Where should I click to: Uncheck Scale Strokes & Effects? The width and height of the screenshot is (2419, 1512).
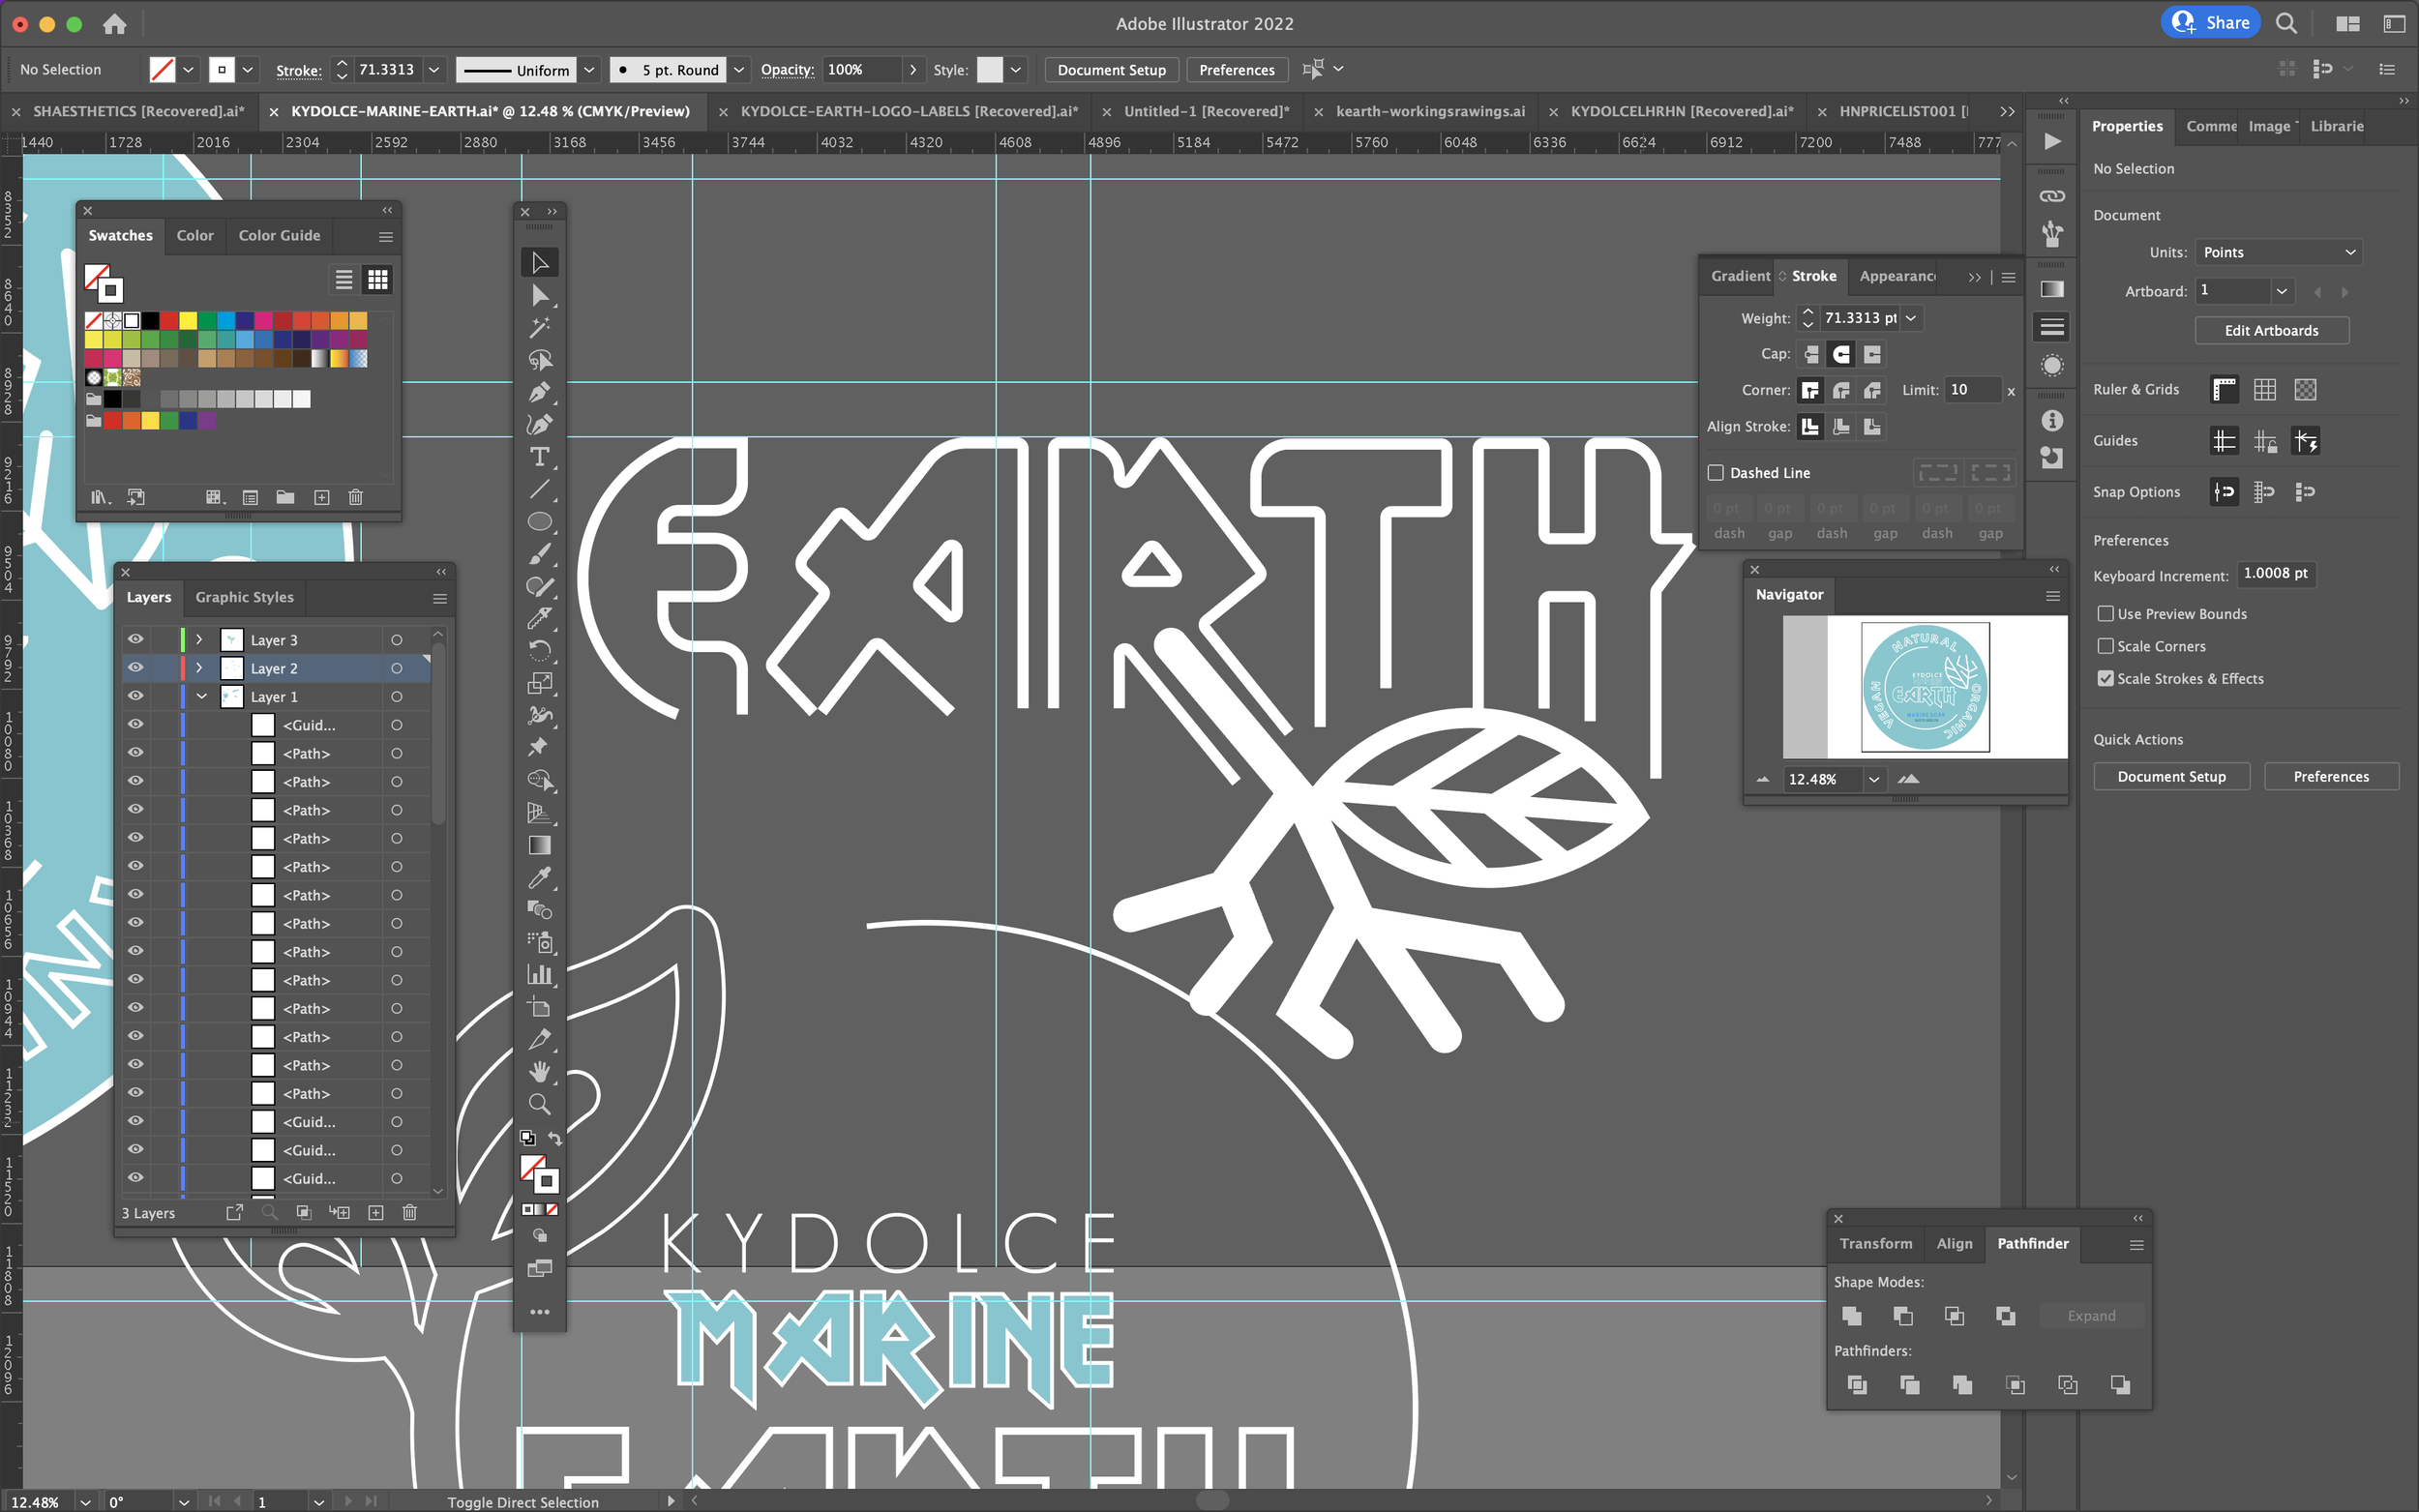point(2105,678)
